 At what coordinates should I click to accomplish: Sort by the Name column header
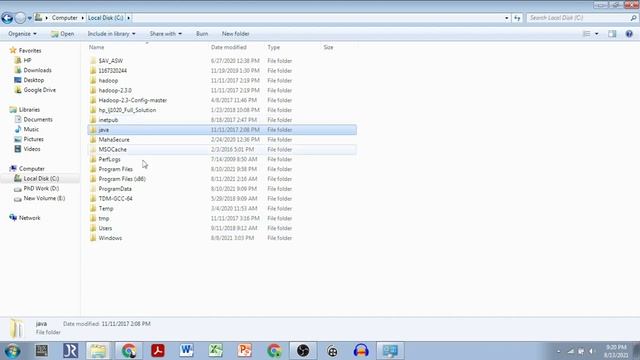(x=96, y=47)
